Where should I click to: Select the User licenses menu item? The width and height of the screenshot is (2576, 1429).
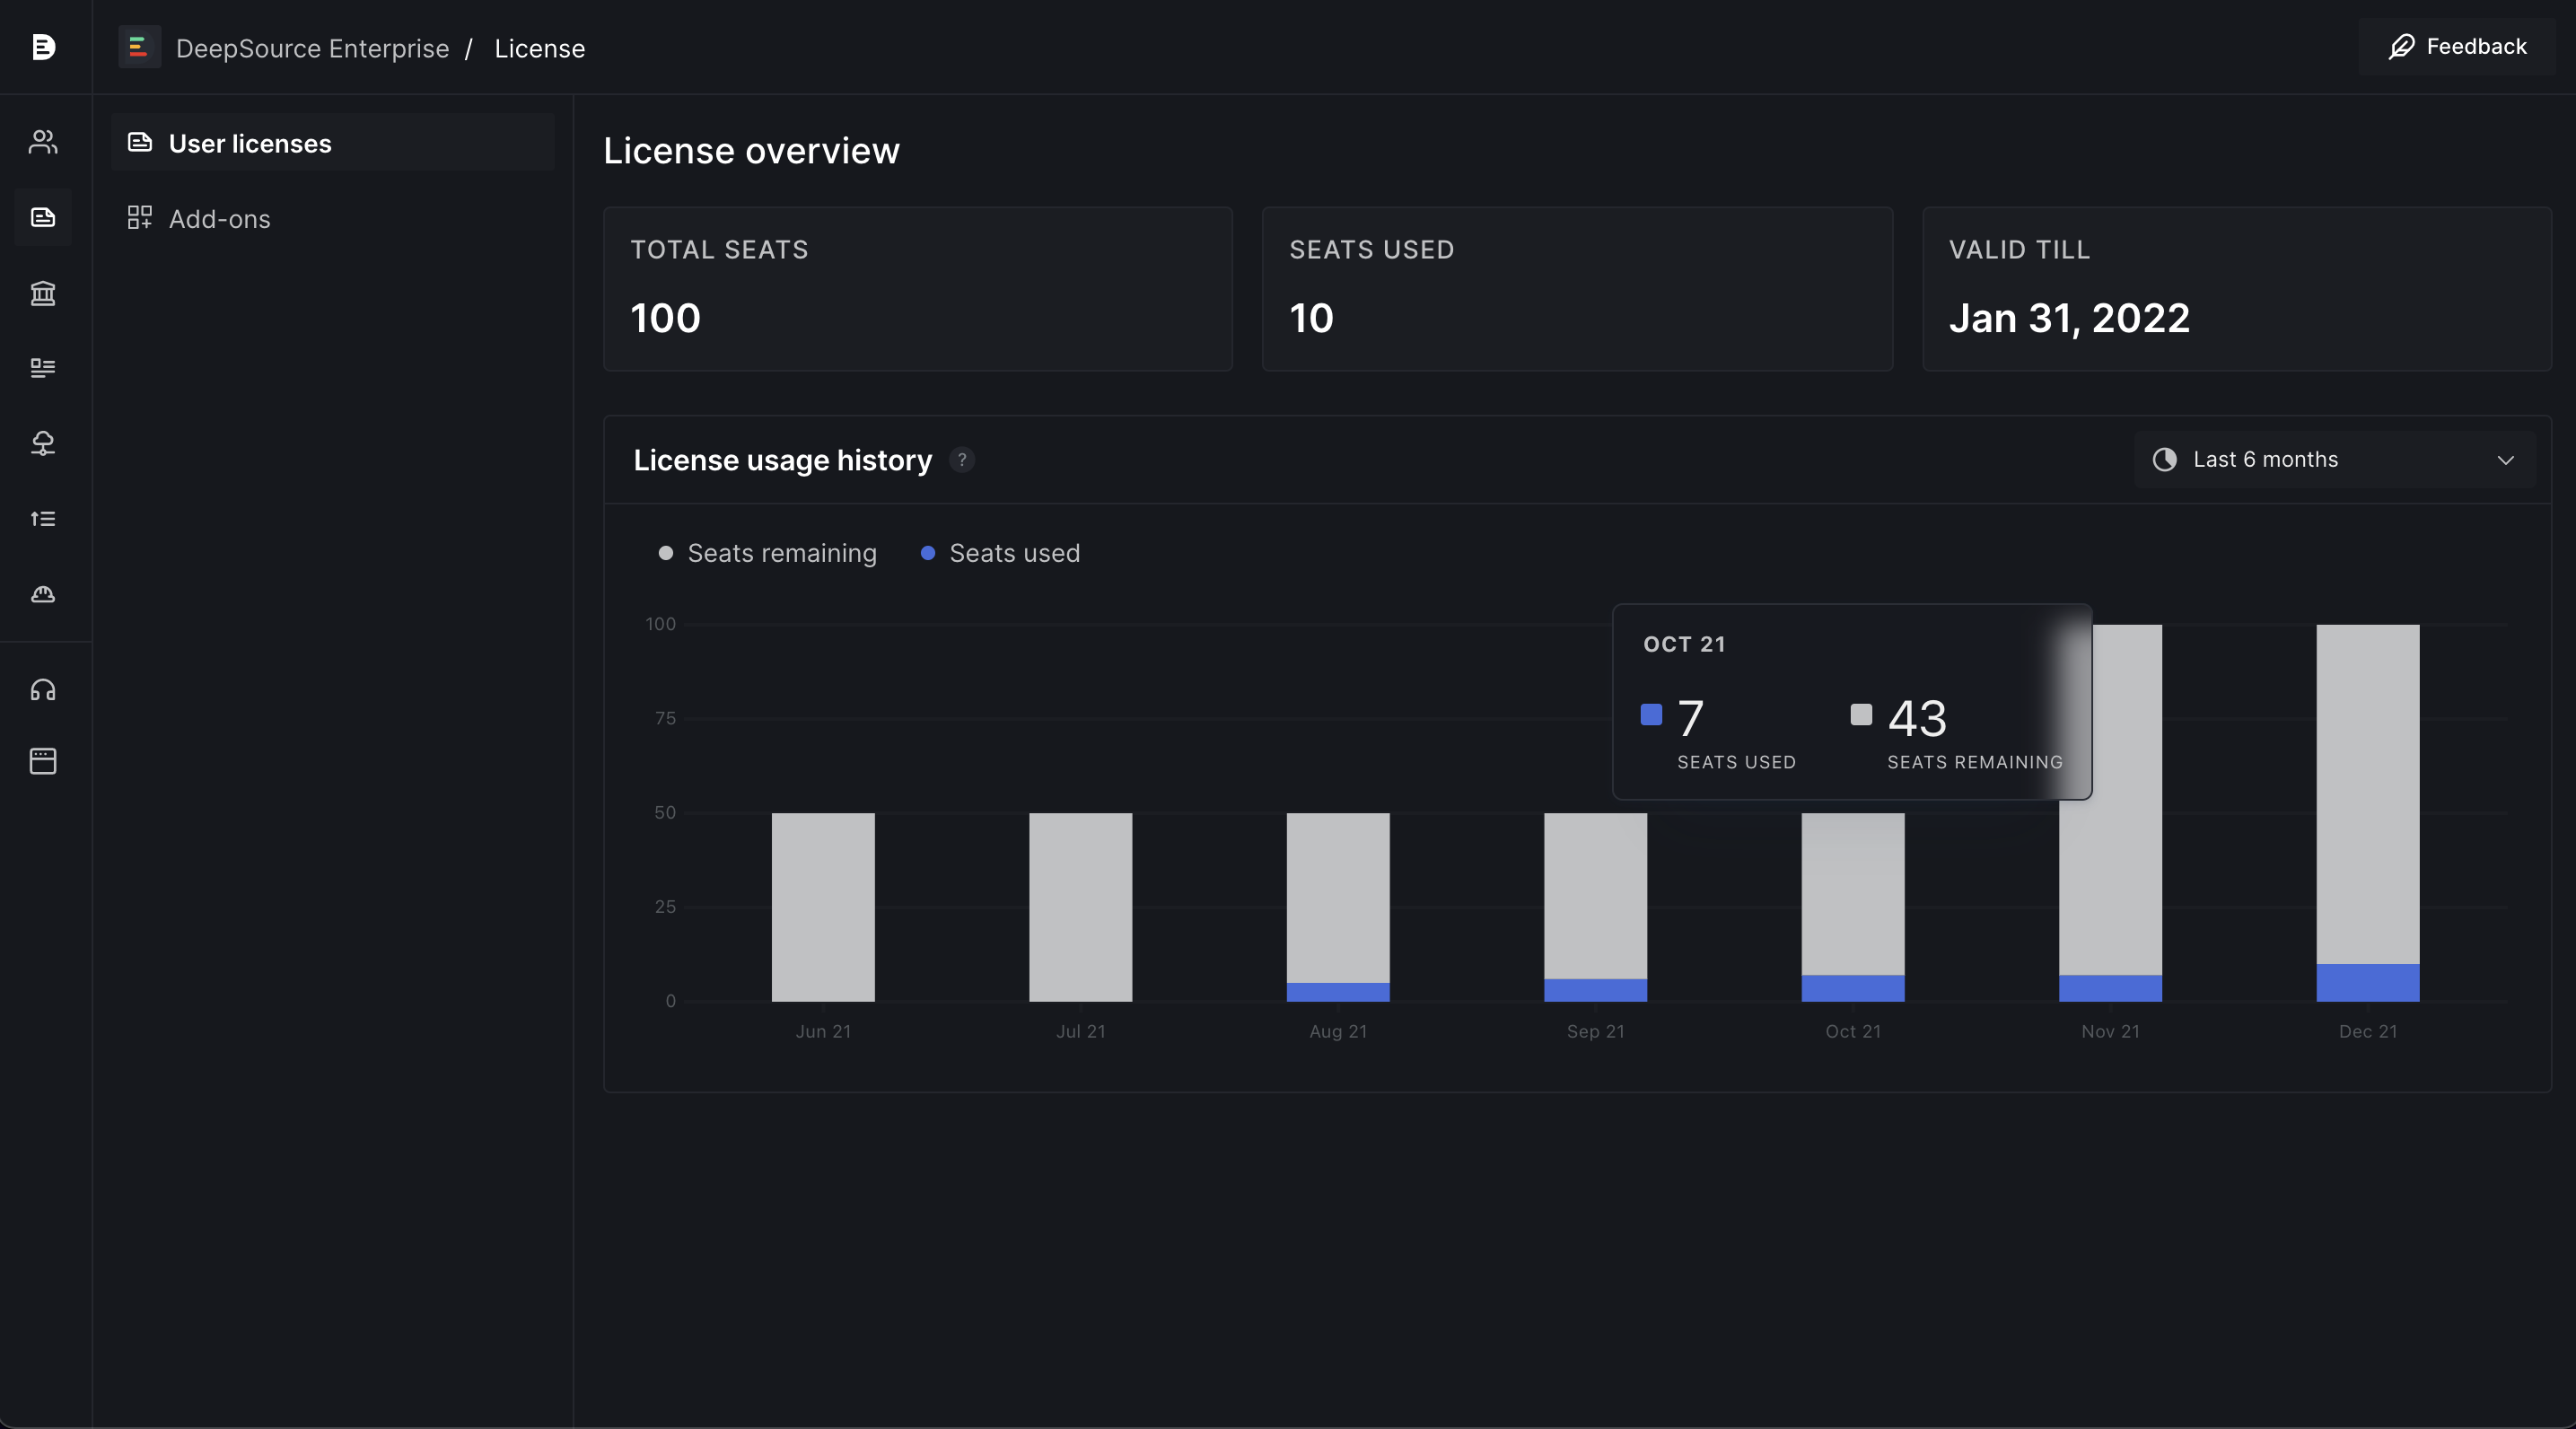click(249, 143)
